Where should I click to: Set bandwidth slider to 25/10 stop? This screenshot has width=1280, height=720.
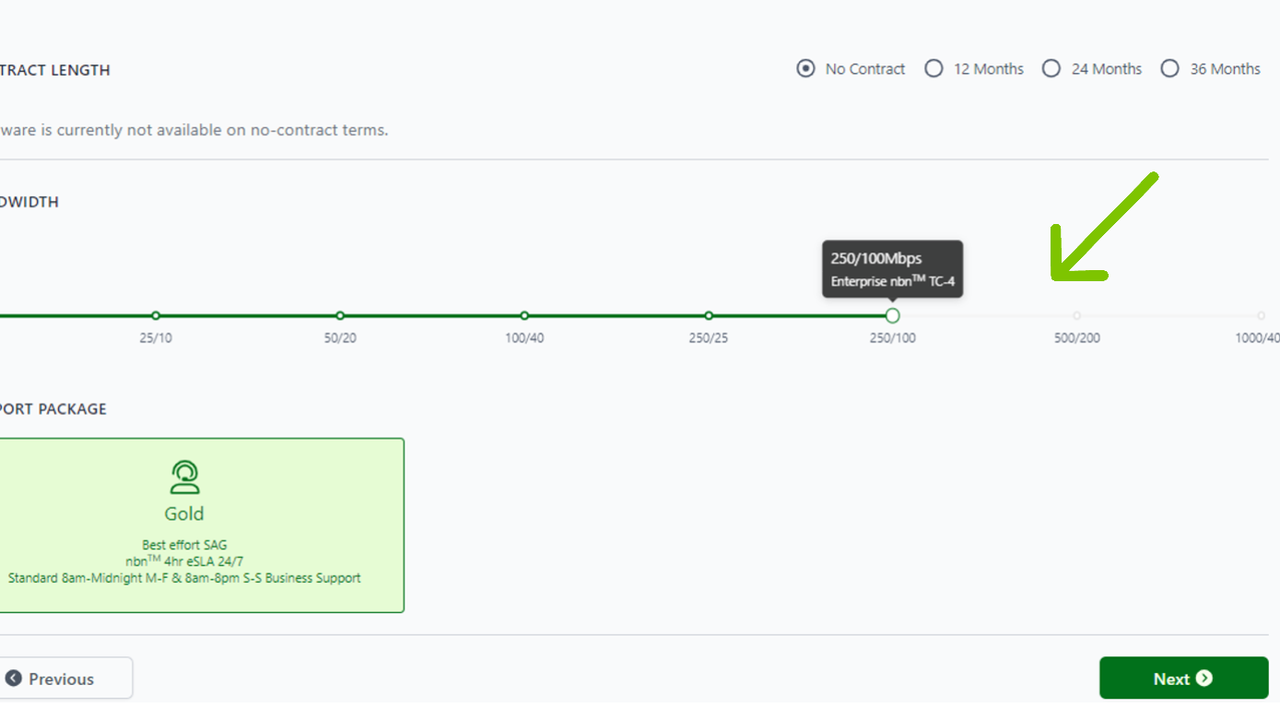(x=156, y=316)
